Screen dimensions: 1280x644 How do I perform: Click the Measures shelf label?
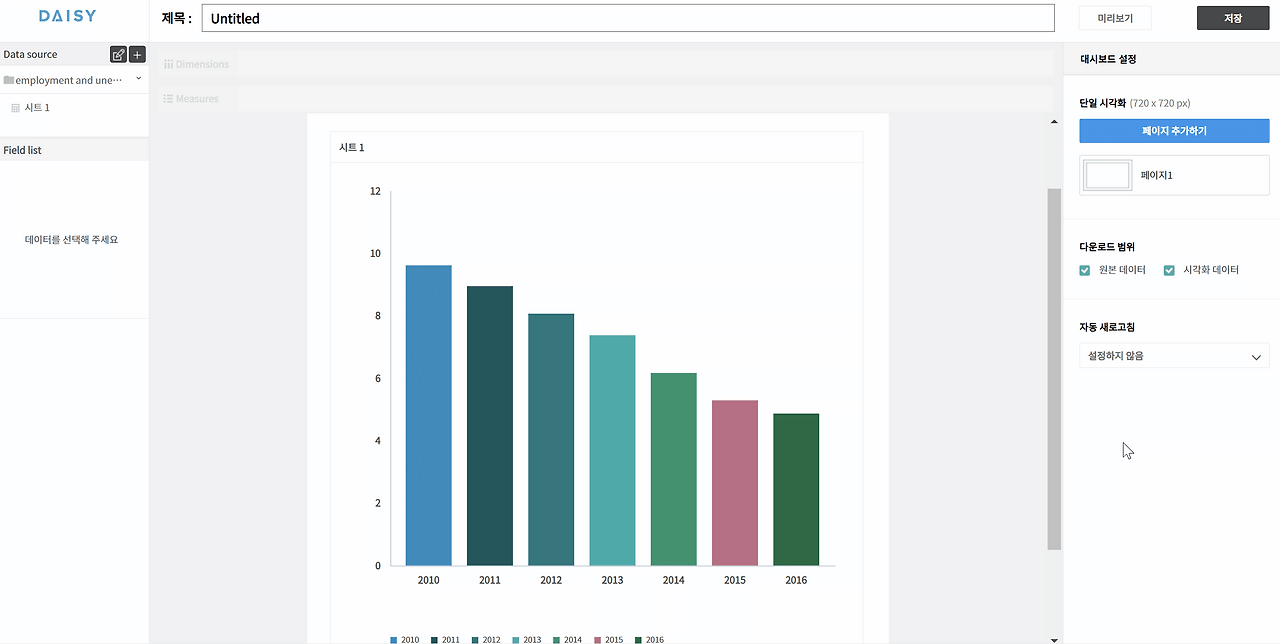[x=197, y=99]
